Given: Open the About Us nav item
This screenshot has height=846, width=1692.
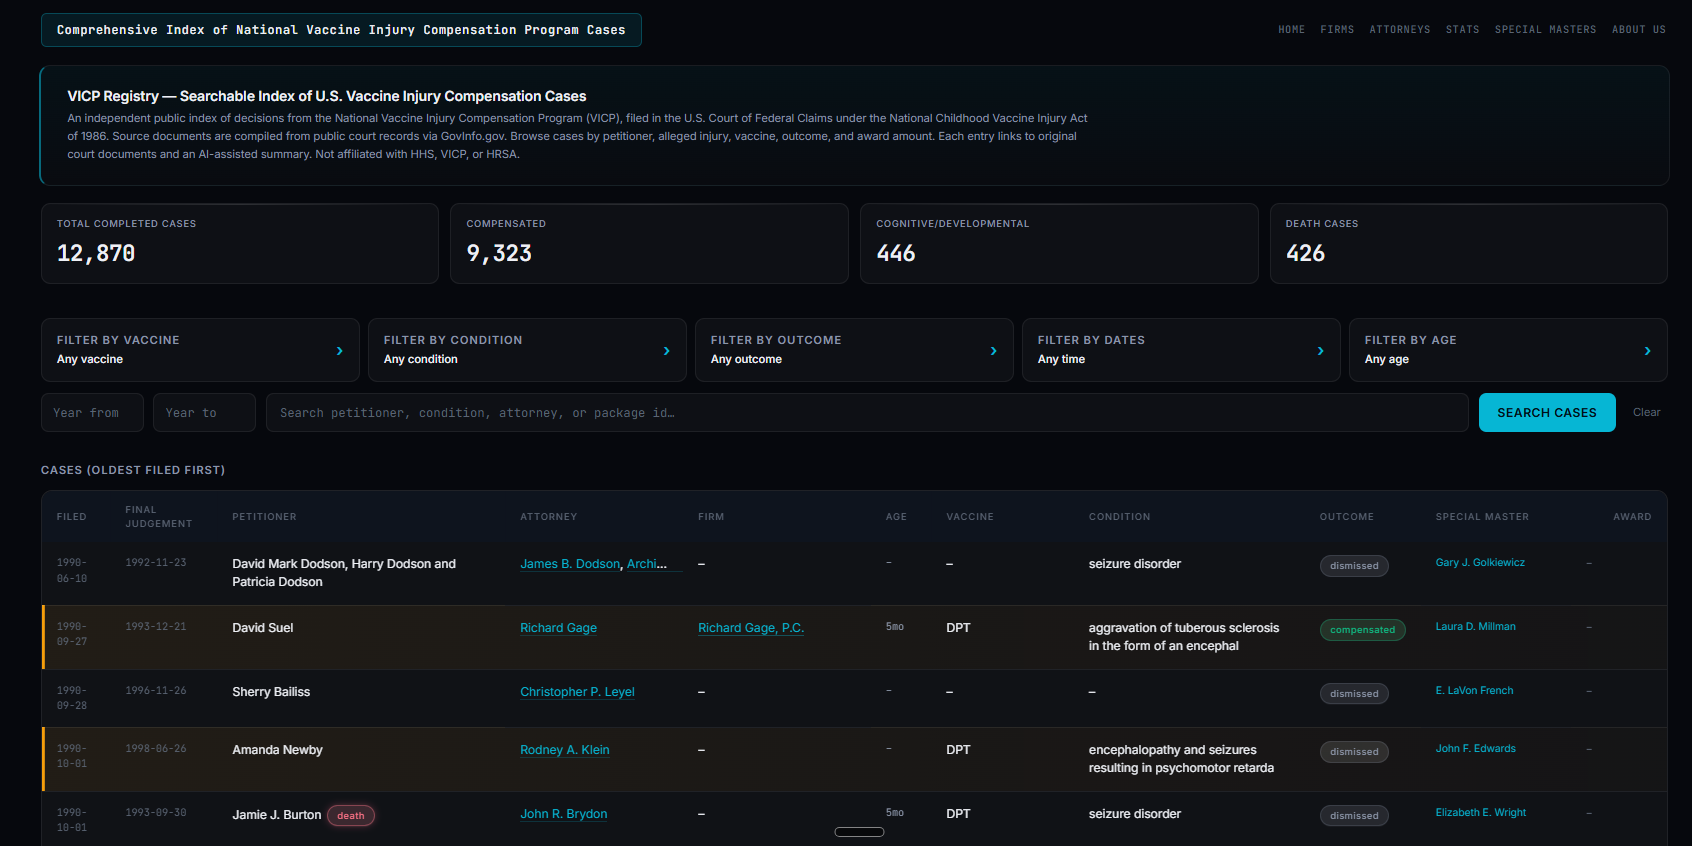Looking at the screenshot, I should tap(1639, 30).
